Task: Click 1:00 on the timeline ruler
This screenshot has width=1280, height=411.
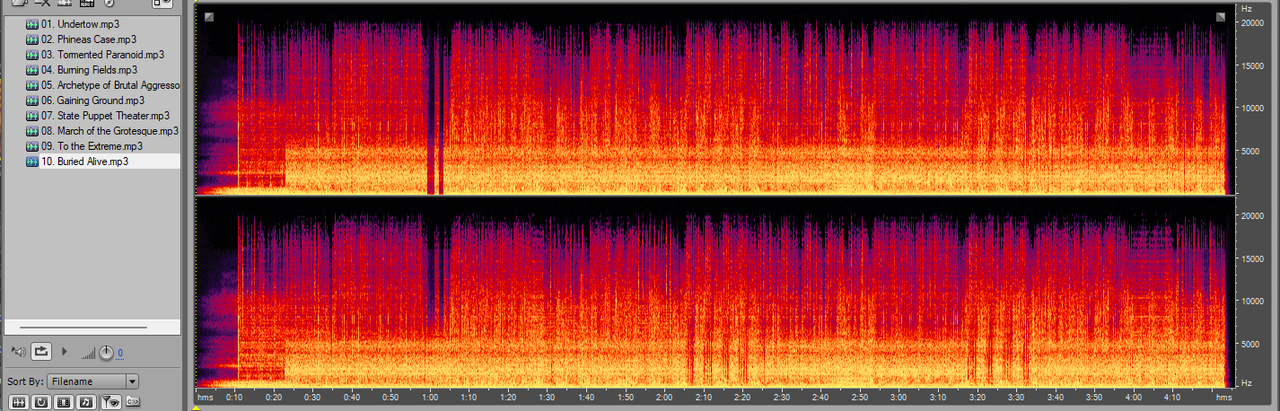Action: point(430,398)
